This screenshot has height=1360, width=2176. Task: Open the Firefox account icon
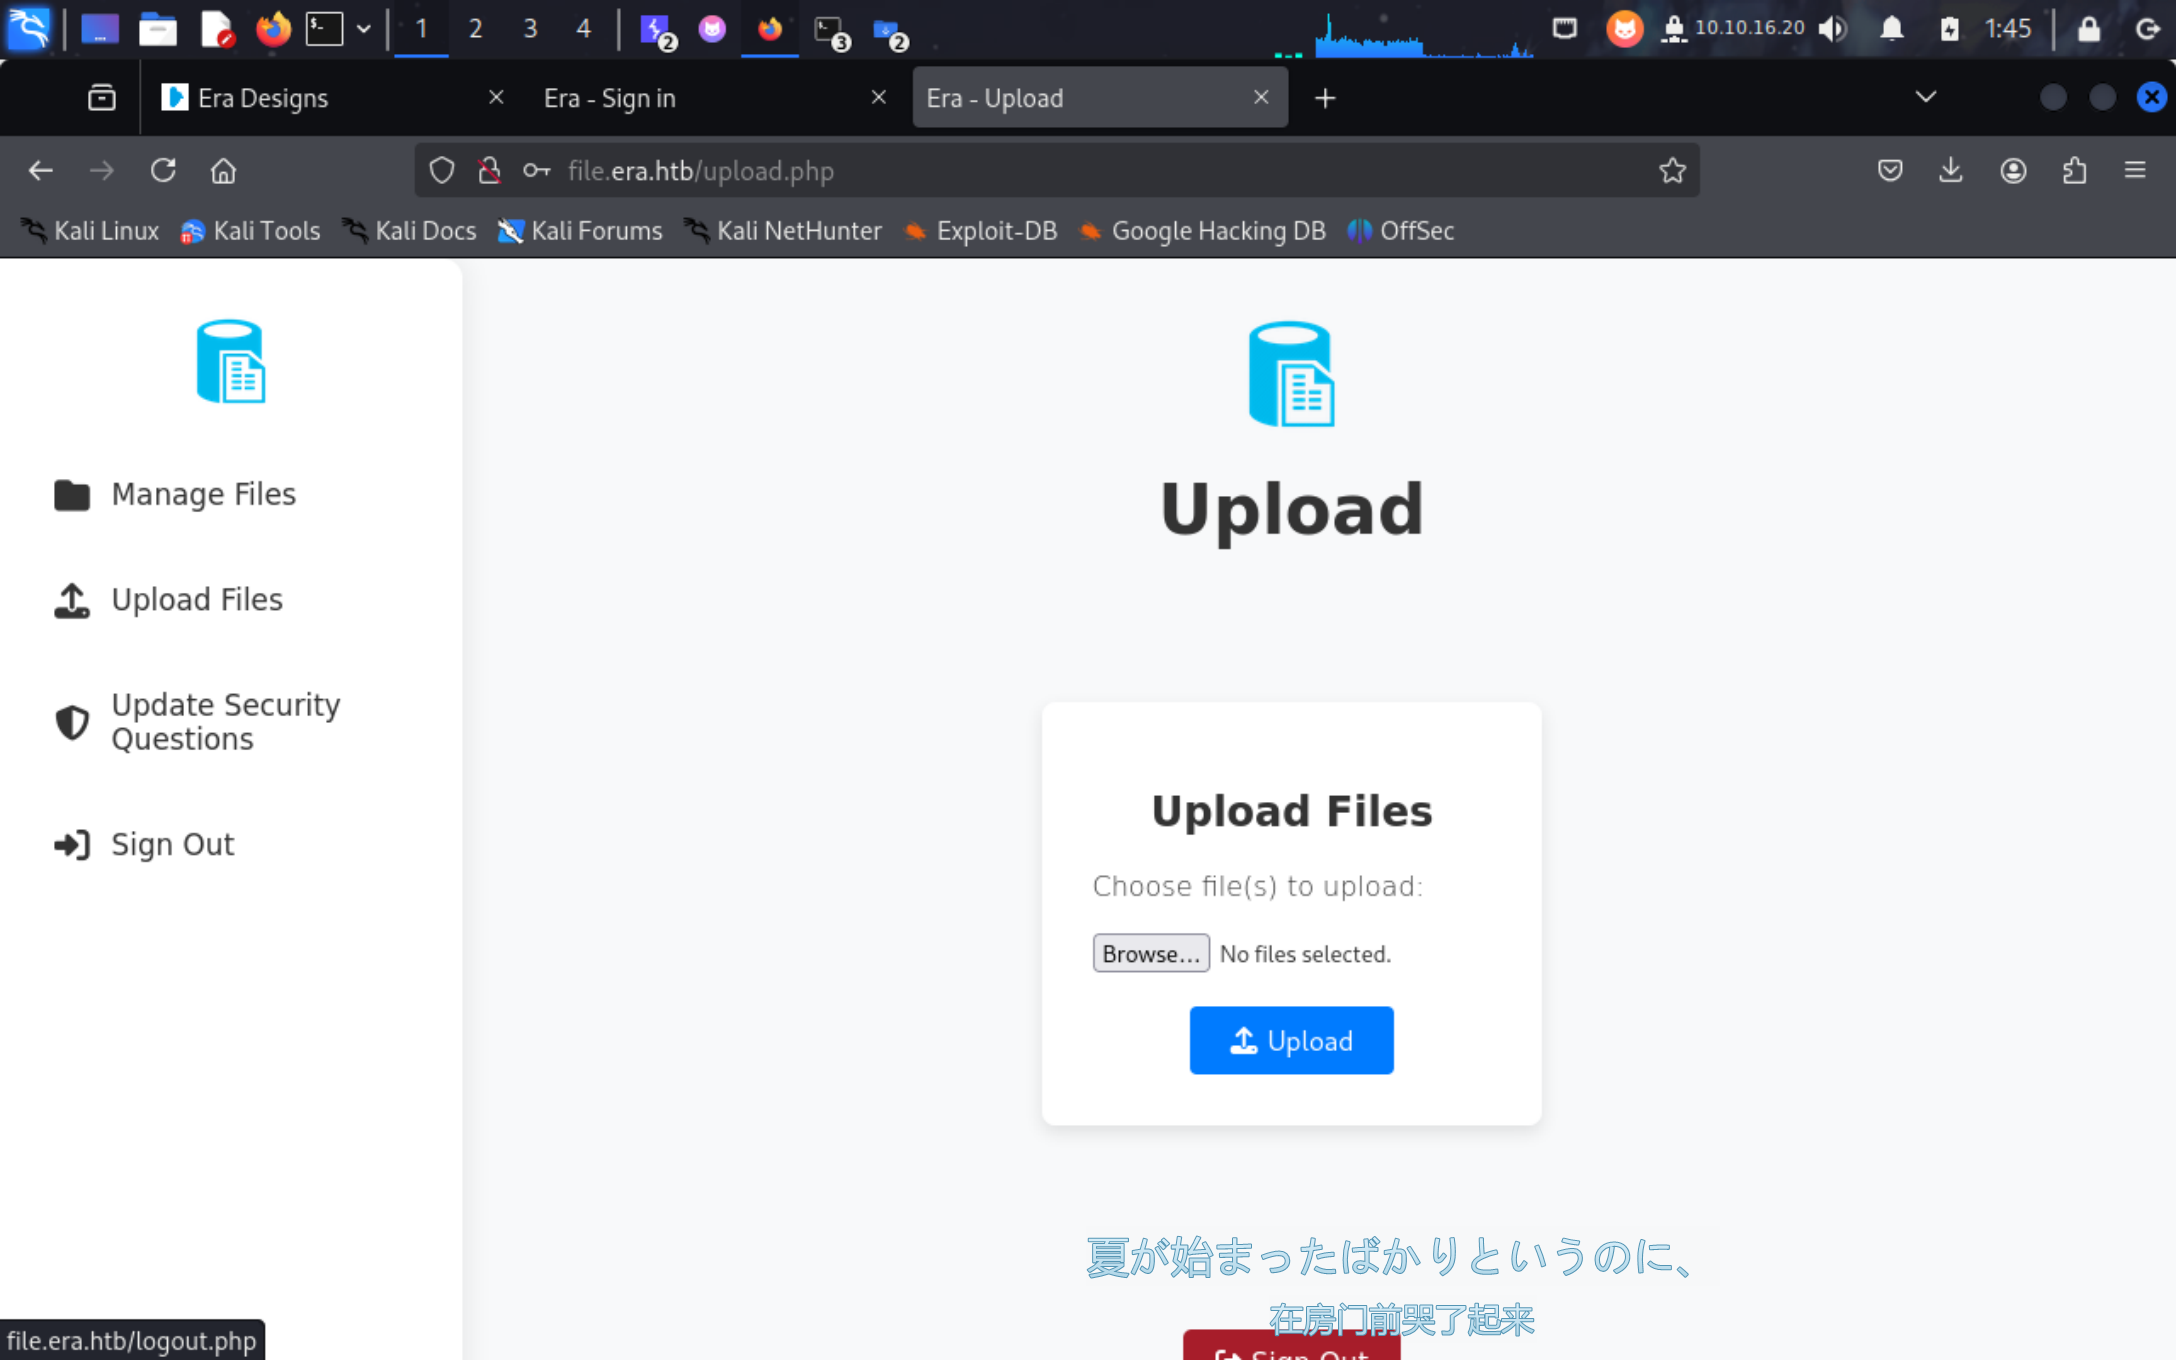coord(2012,171)
